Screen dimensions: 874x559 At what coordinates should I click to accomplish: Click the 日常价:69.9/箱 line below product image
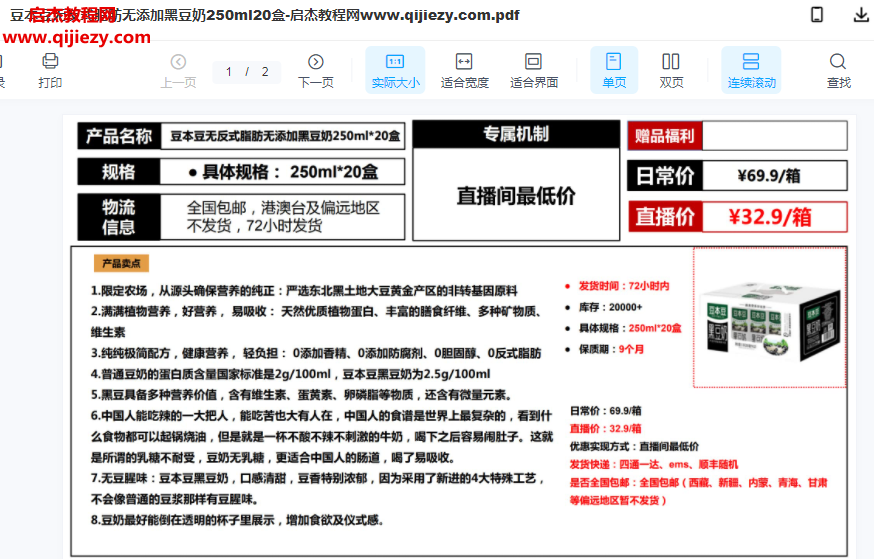tap(605, 411)
